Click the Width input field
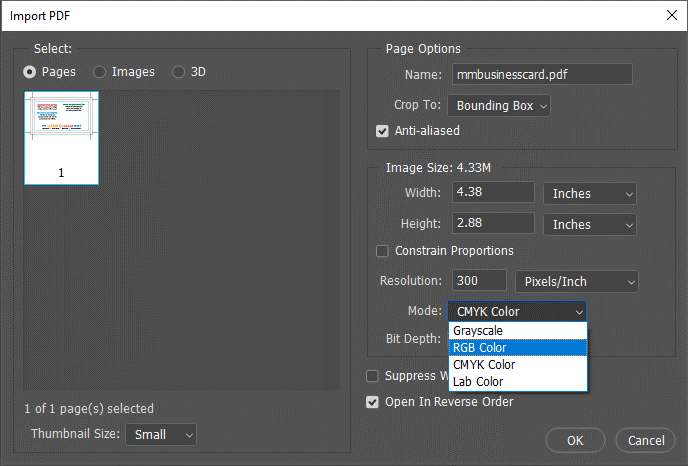The image size is (688, 466). [x=493, y=193]
